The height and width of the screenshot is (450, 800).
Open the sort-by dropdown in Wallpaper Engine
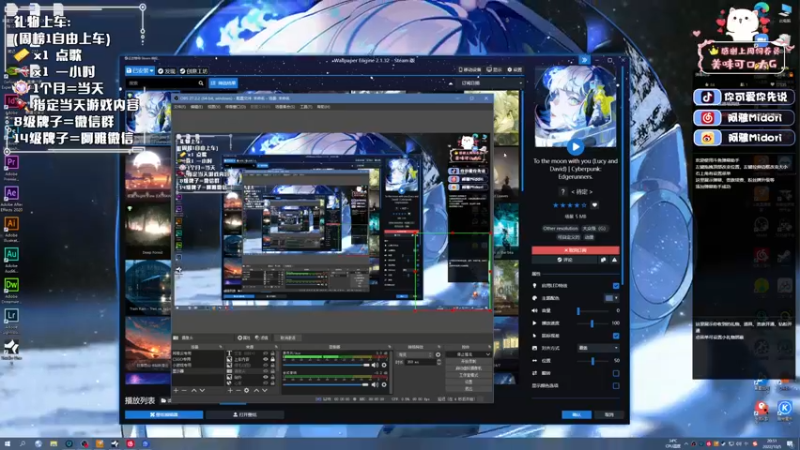[490, 83]
